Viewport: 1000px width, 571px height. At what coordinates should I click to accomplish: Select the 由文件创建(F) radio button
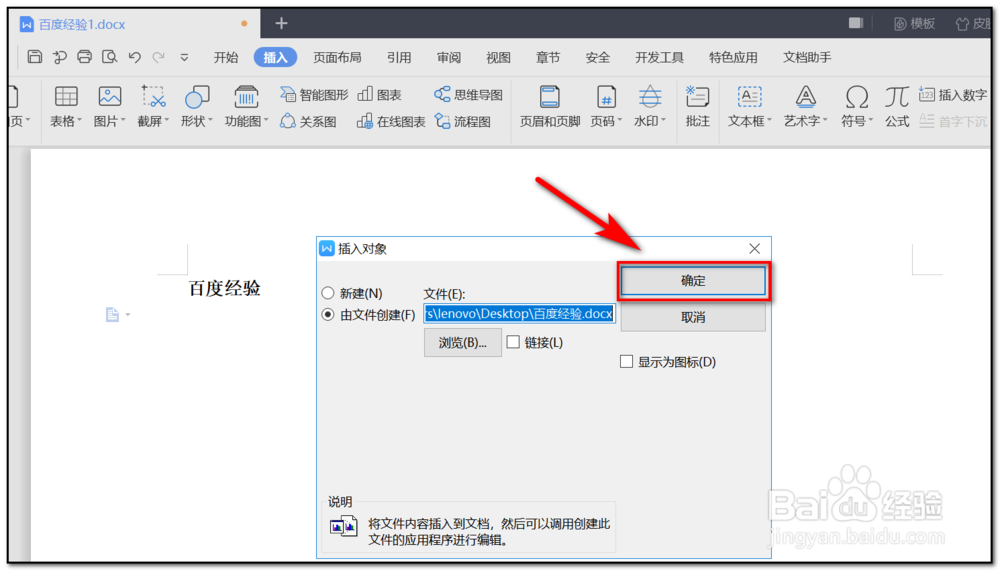[328, 315]
